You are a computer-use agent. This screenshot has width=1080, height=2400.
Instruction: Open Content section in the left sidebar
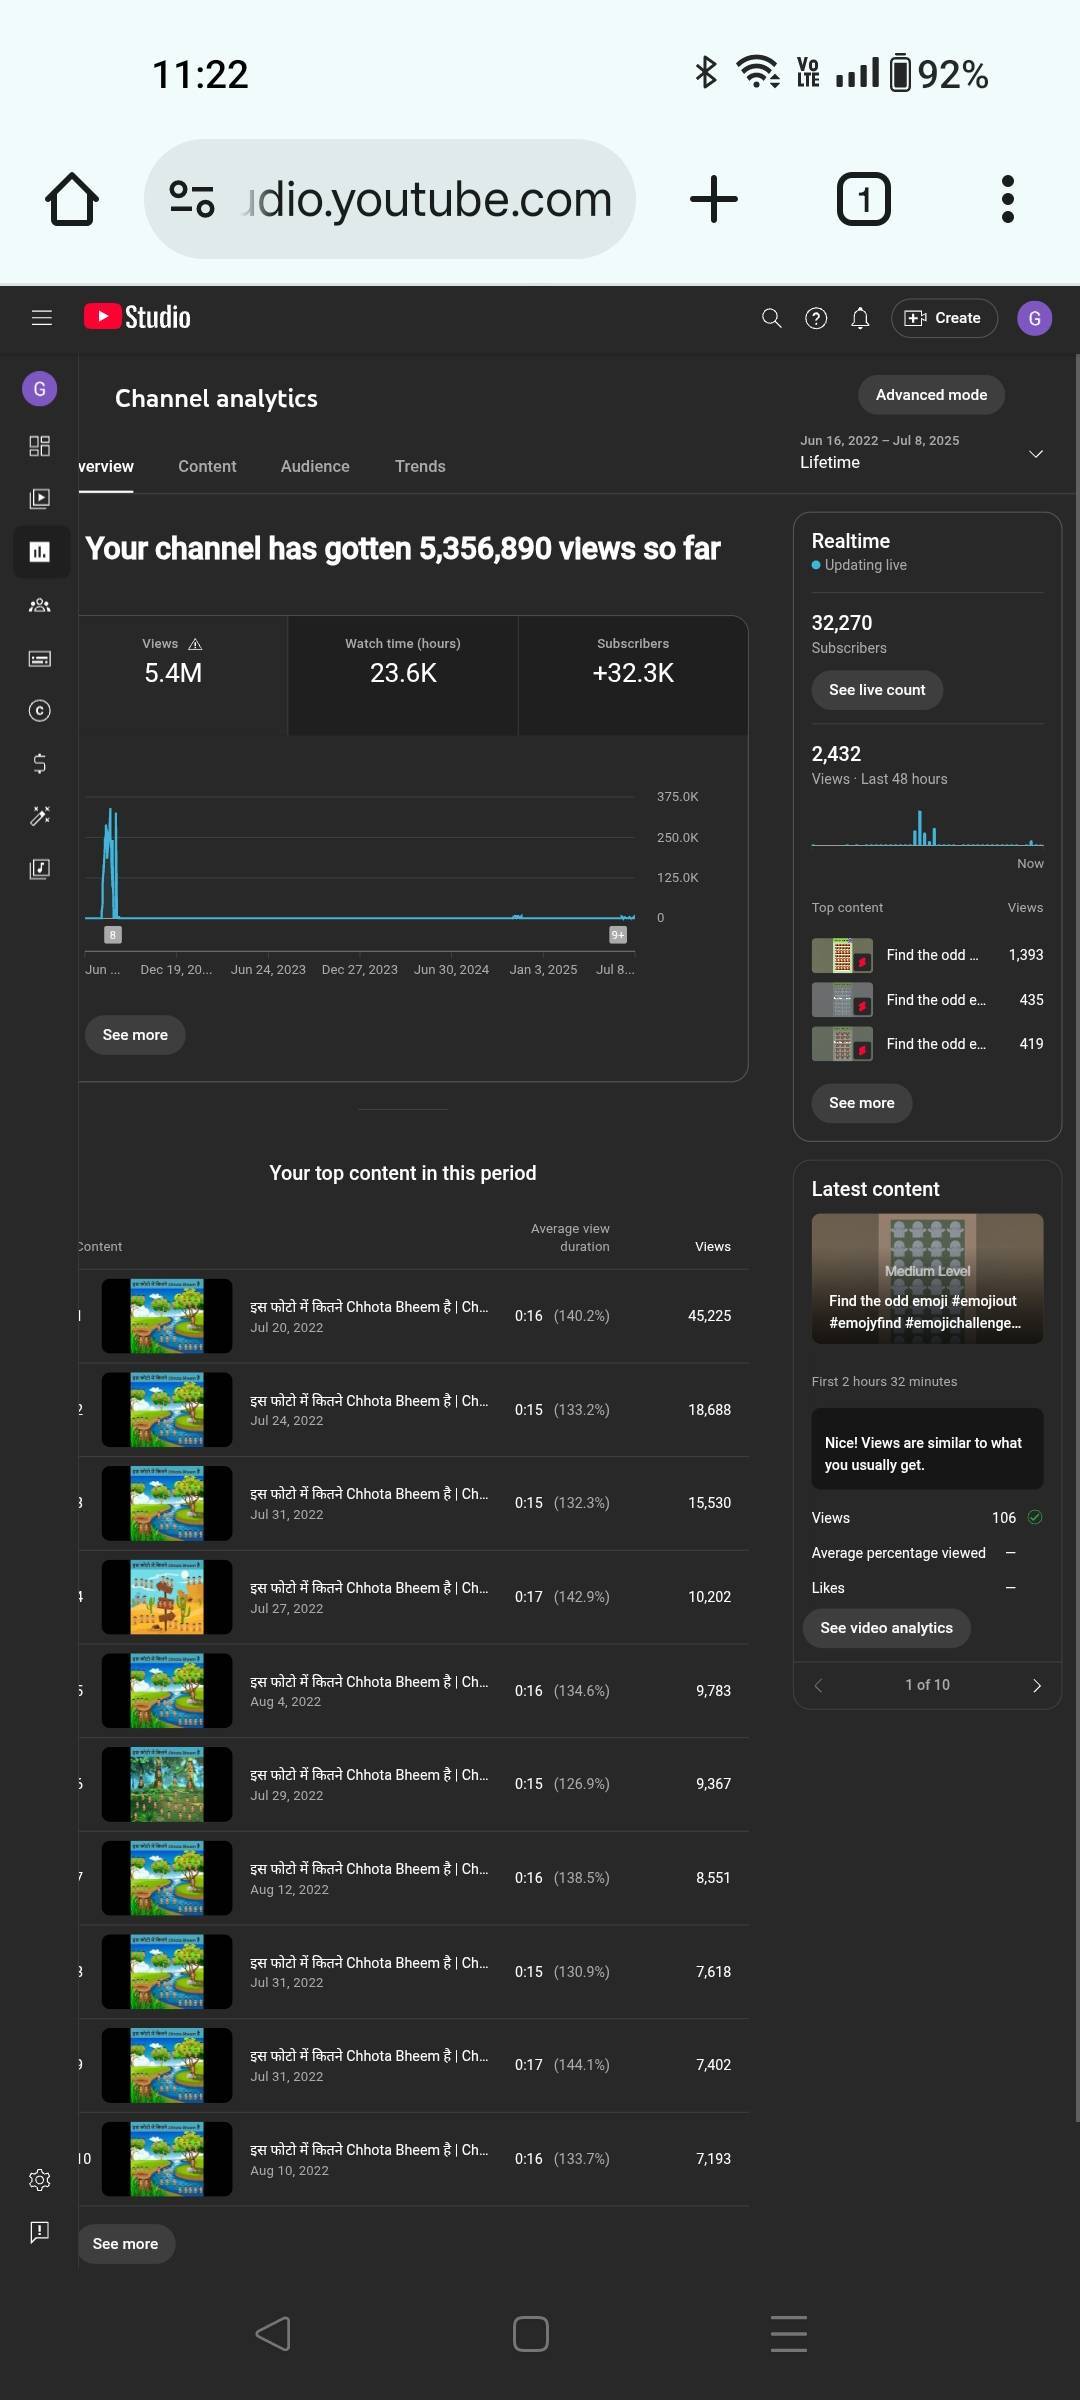point(40,498)
